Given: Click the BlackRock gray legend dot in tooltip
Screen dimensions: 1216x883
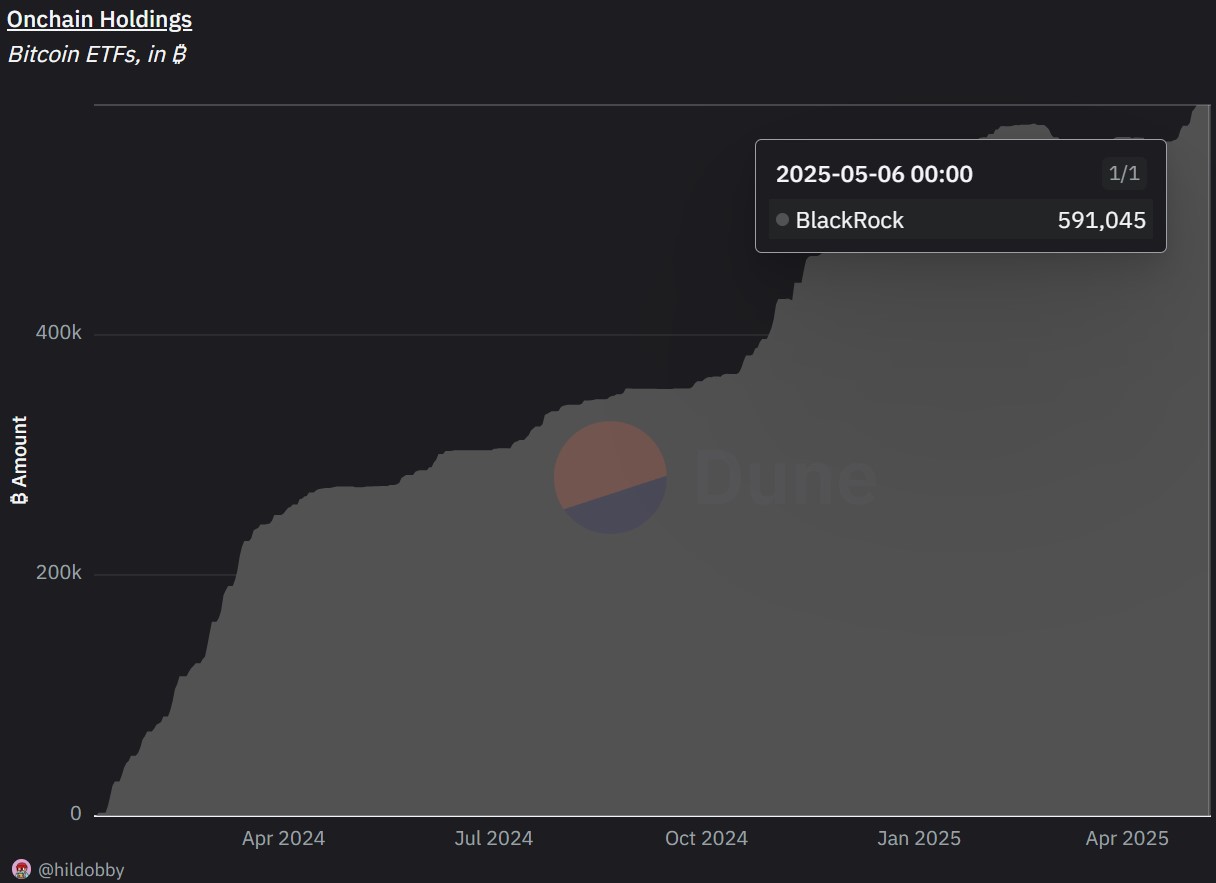Looking at the screenshot, I should coord(782,220).
